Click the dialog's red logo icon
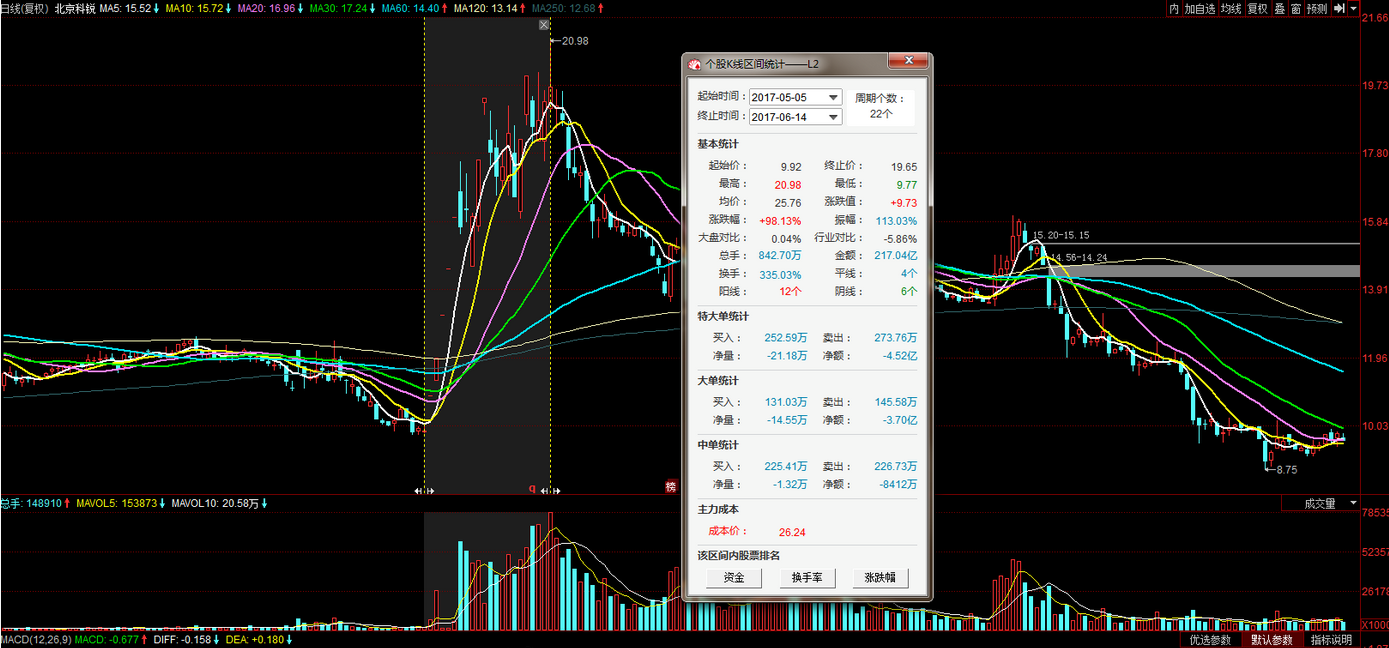 coord(696,63)
